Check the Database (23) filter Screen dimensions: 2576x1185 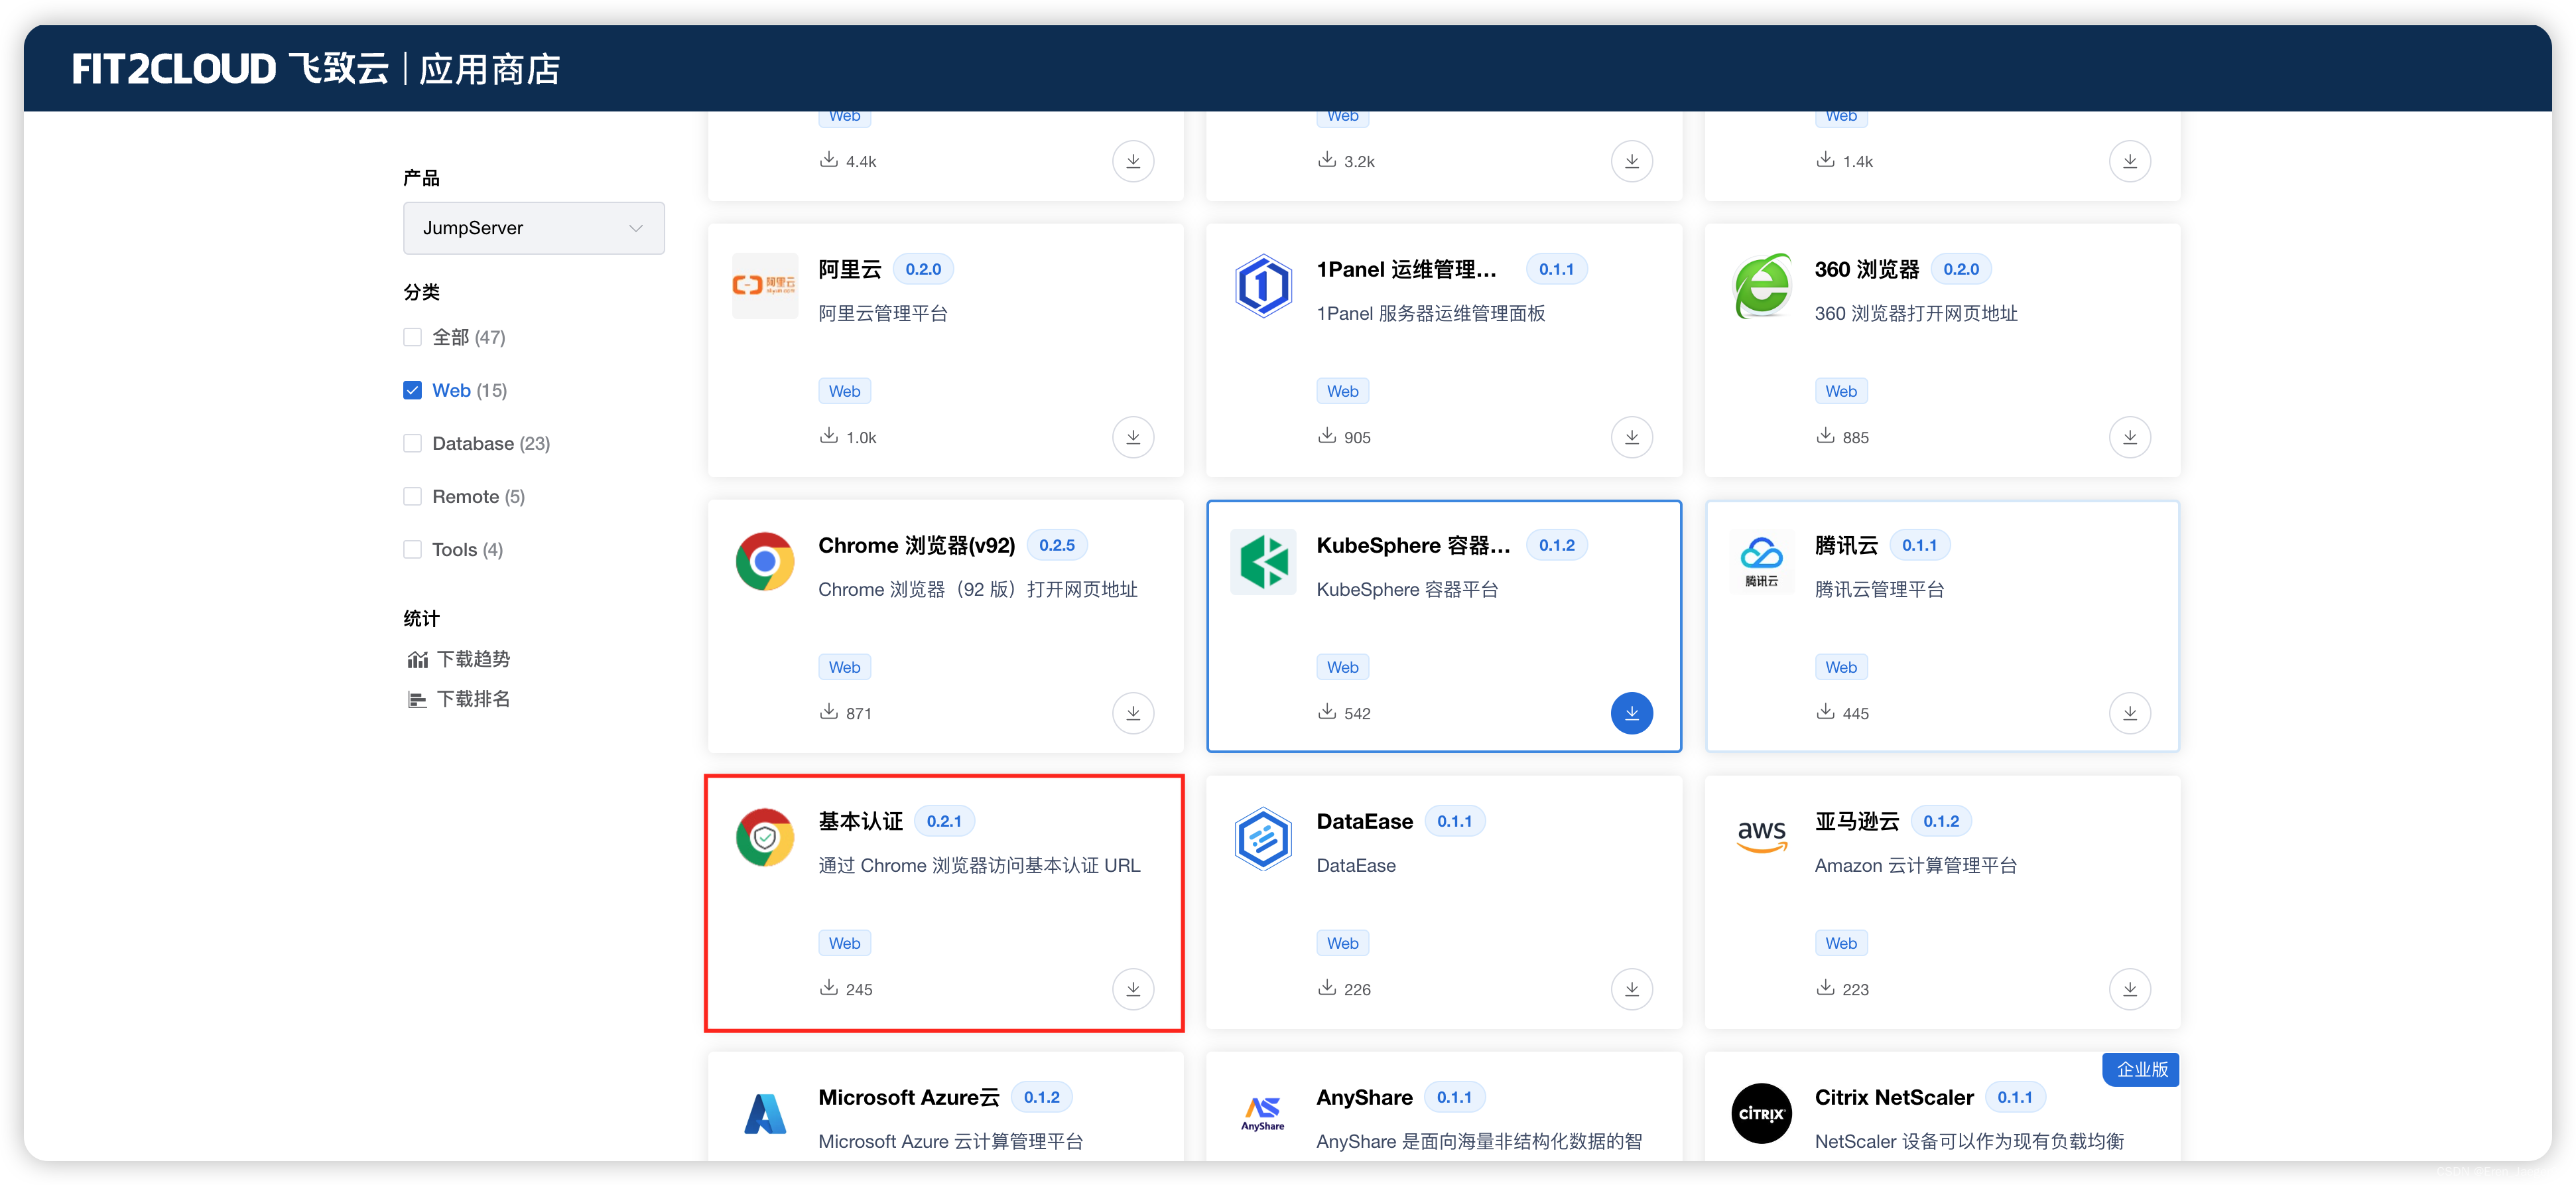point(412,443)
